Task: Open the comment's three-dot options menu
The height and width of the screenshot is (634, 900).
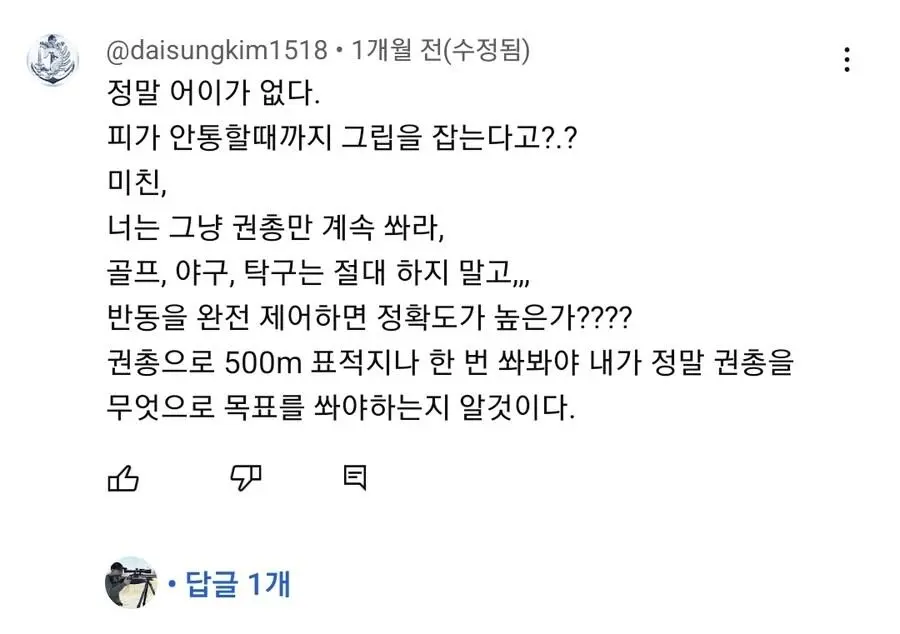Action: pos(847,59)
